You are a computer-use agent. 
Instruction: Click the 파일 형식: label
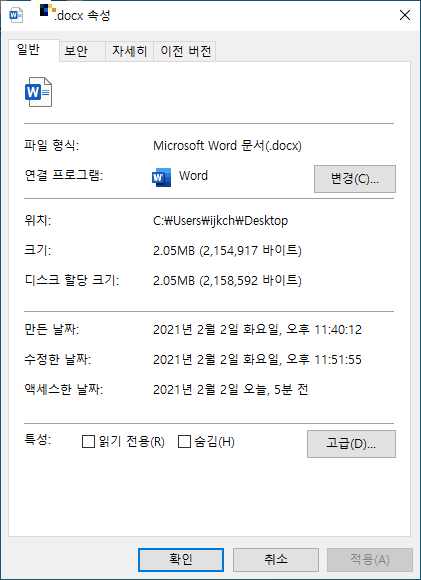click(x=51, y=145)
